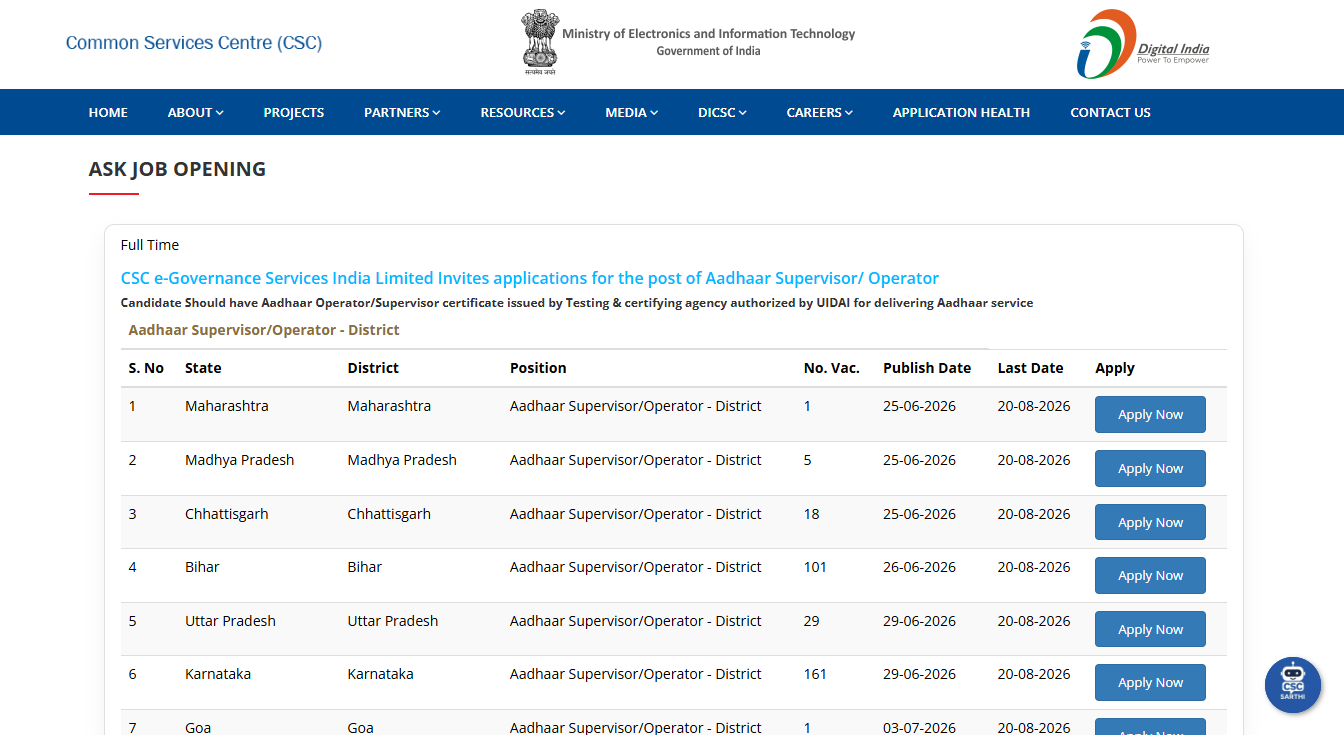Select the Karnataka district cell
This screenshot has height=735, width=1344.
click(380, 674)
